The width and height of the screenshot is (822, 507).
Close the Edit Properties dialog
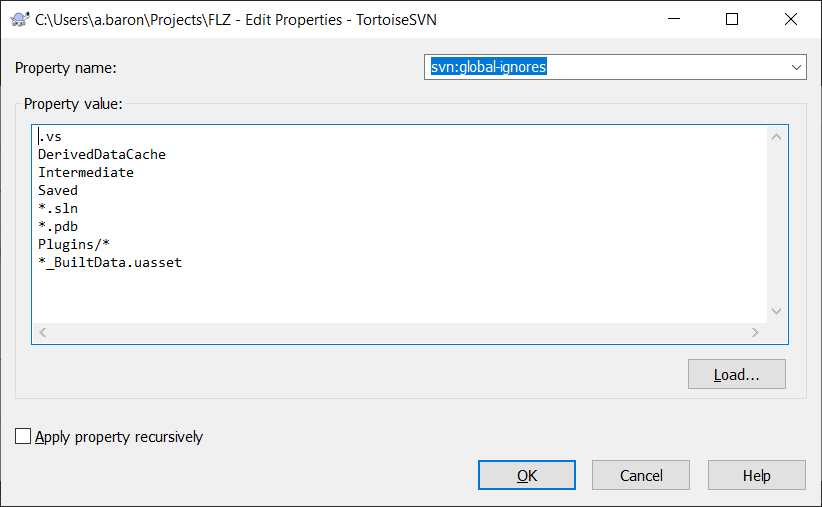point(791,19)
